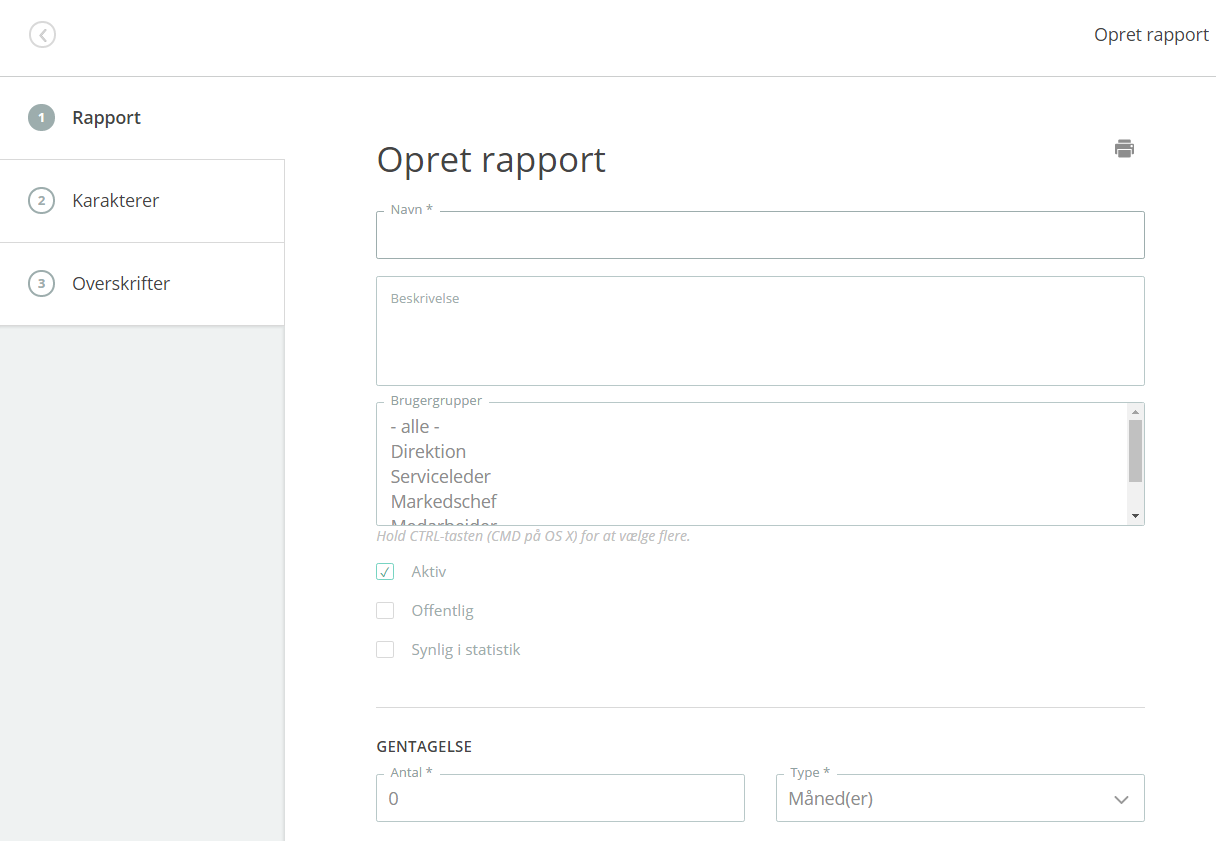Go back with the circled arrow icon
The height and width of the screenshot is (841, 1216).
point(42,35)
